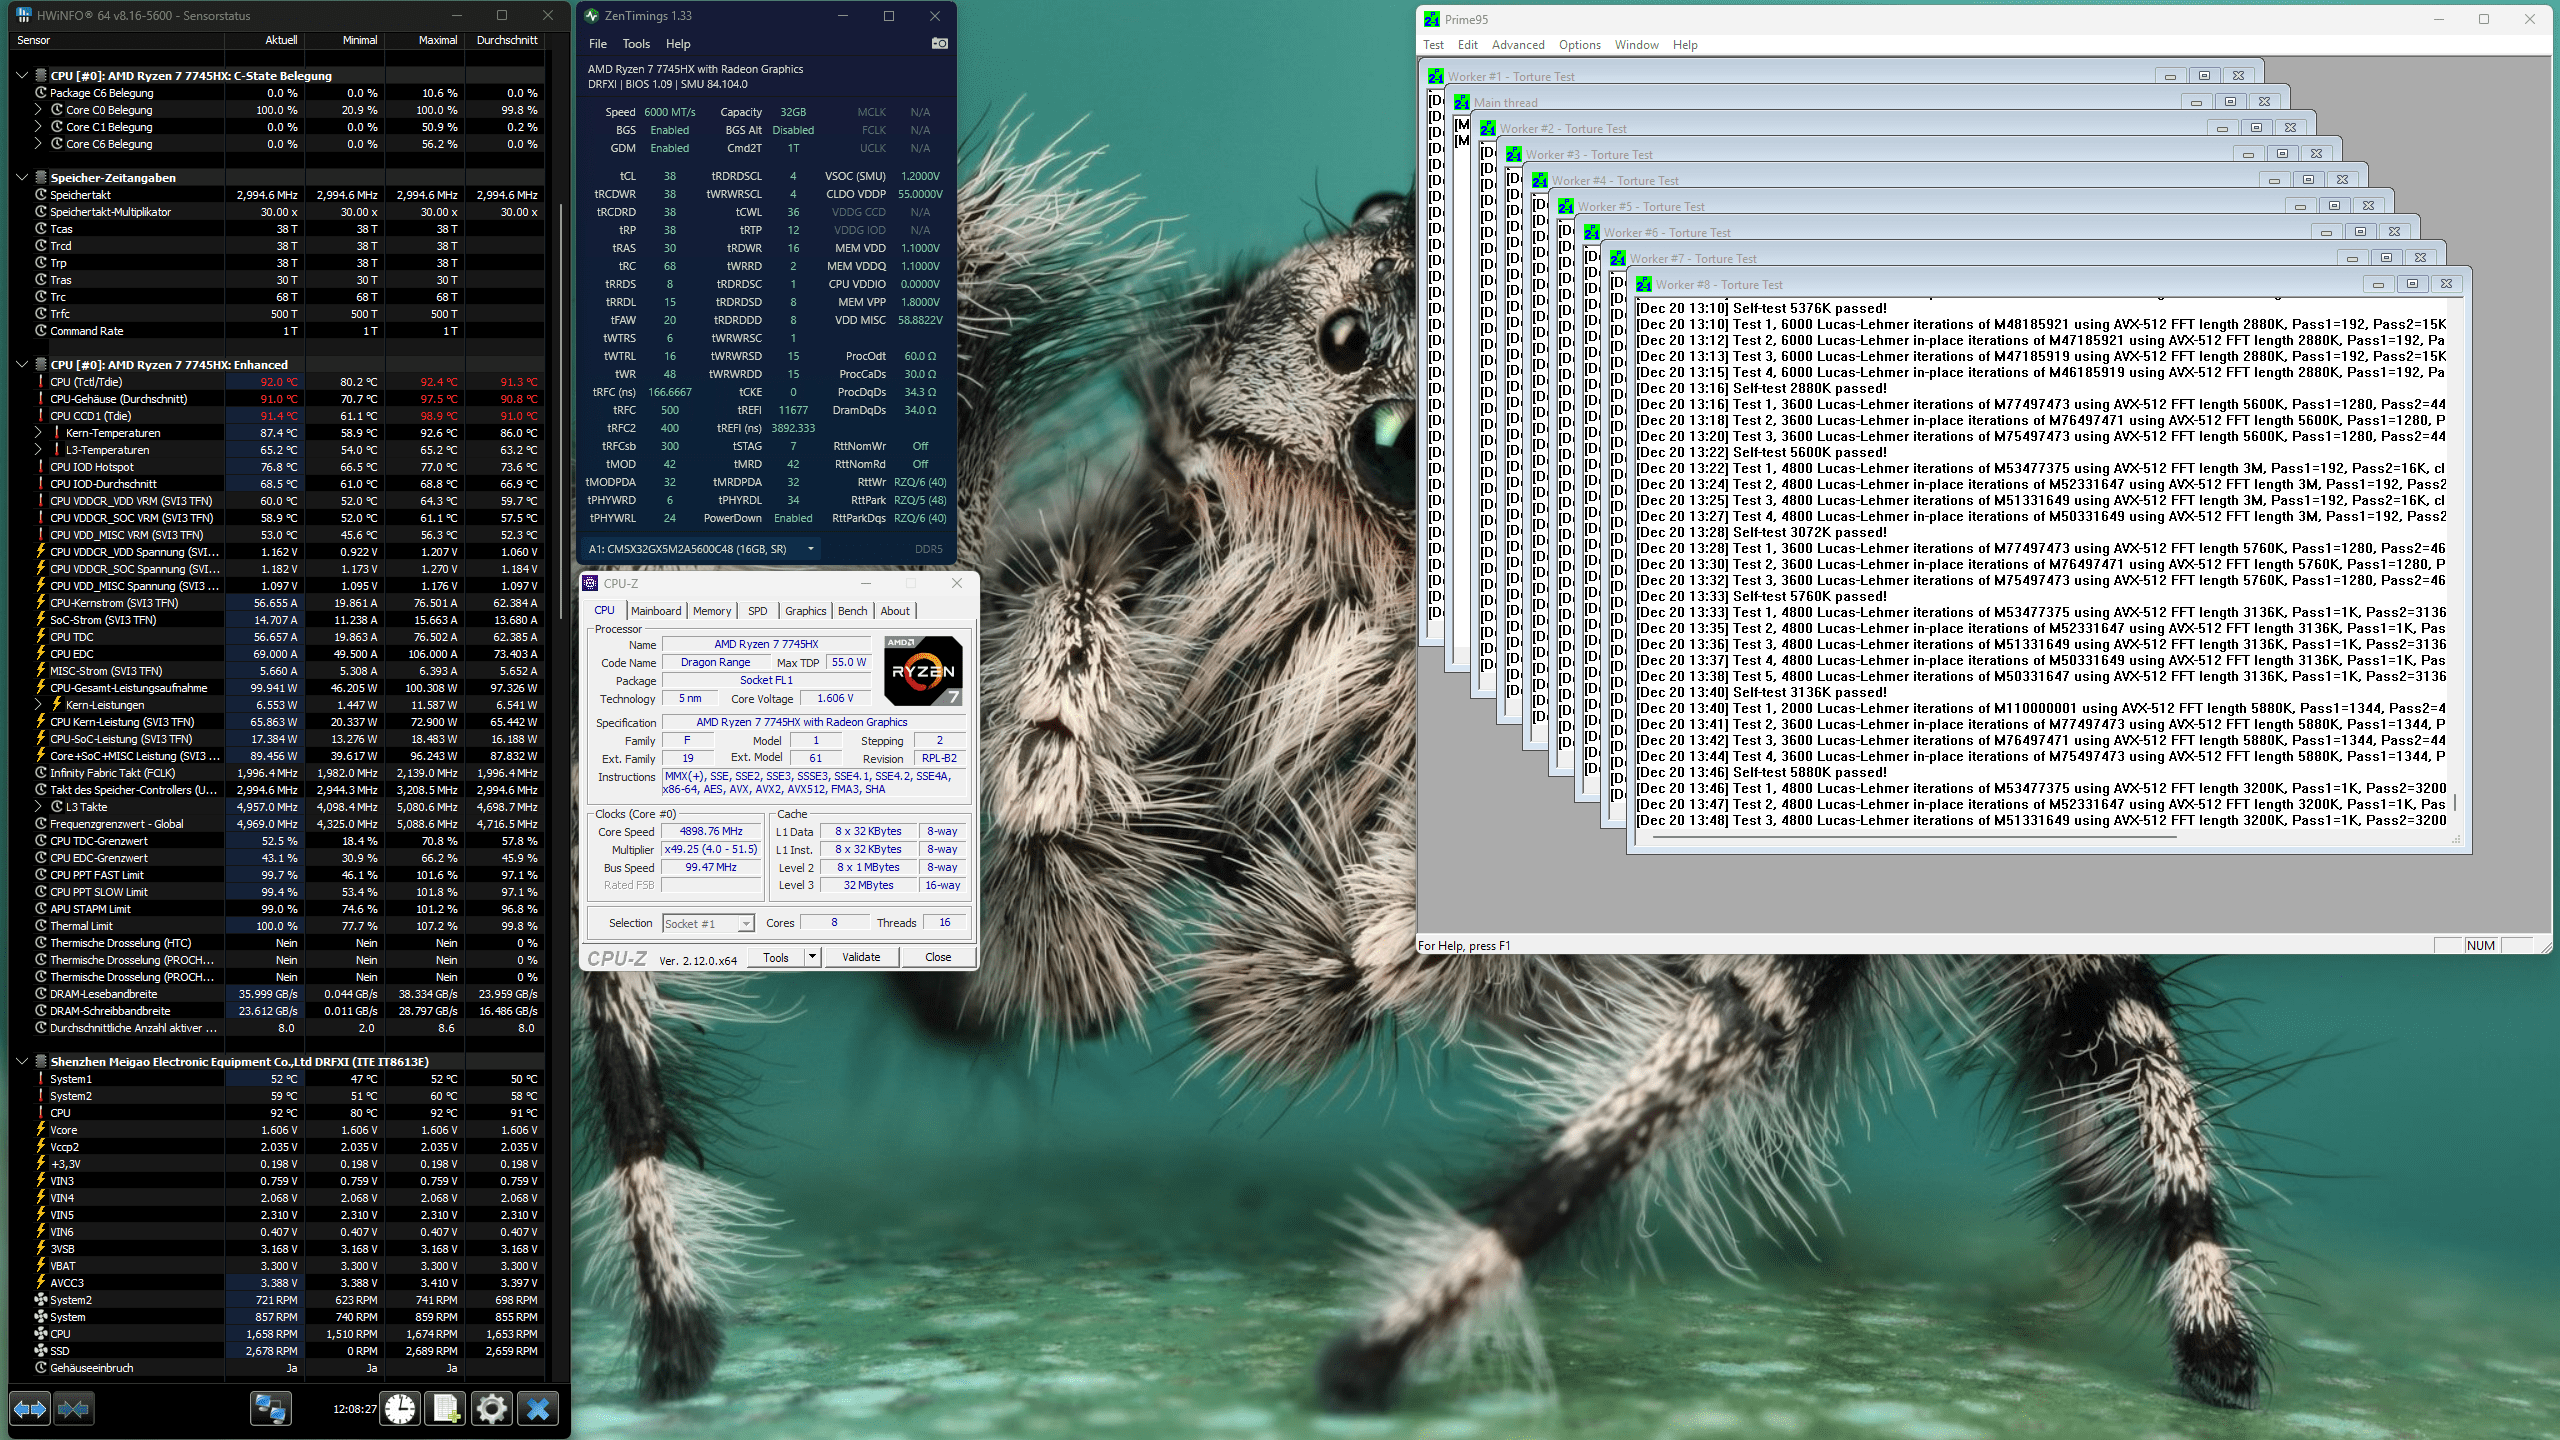
Task: Expand L3-Temperaturen row
Action: point(38,450)
